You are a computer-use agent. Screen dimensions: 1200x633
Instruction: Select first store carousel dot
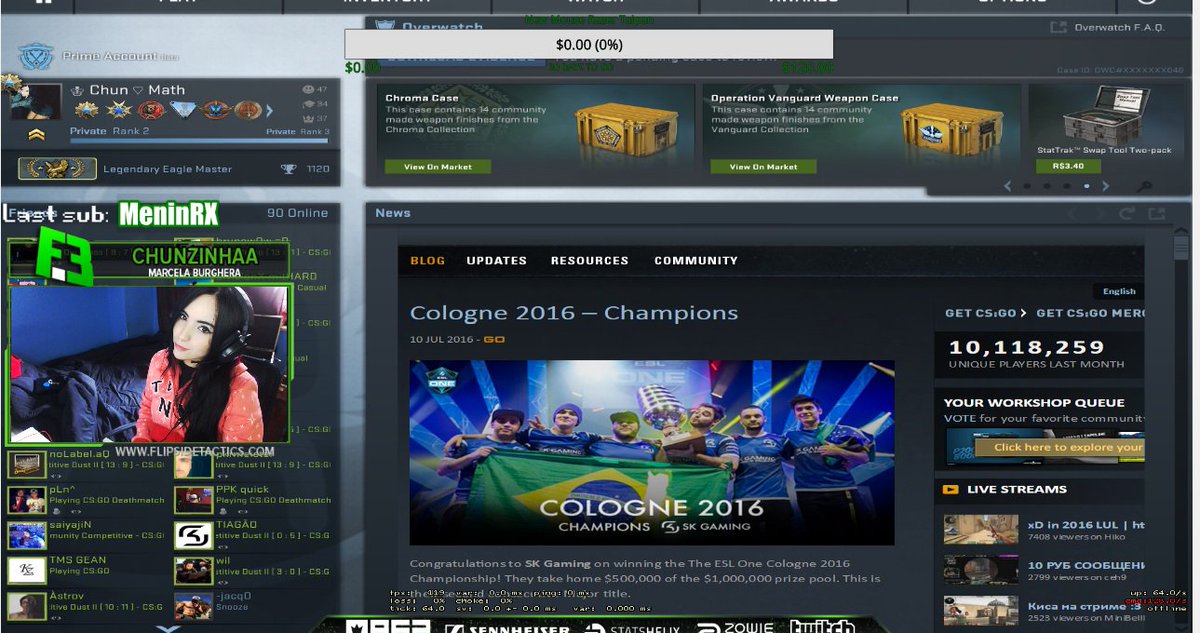[1027, 186]
